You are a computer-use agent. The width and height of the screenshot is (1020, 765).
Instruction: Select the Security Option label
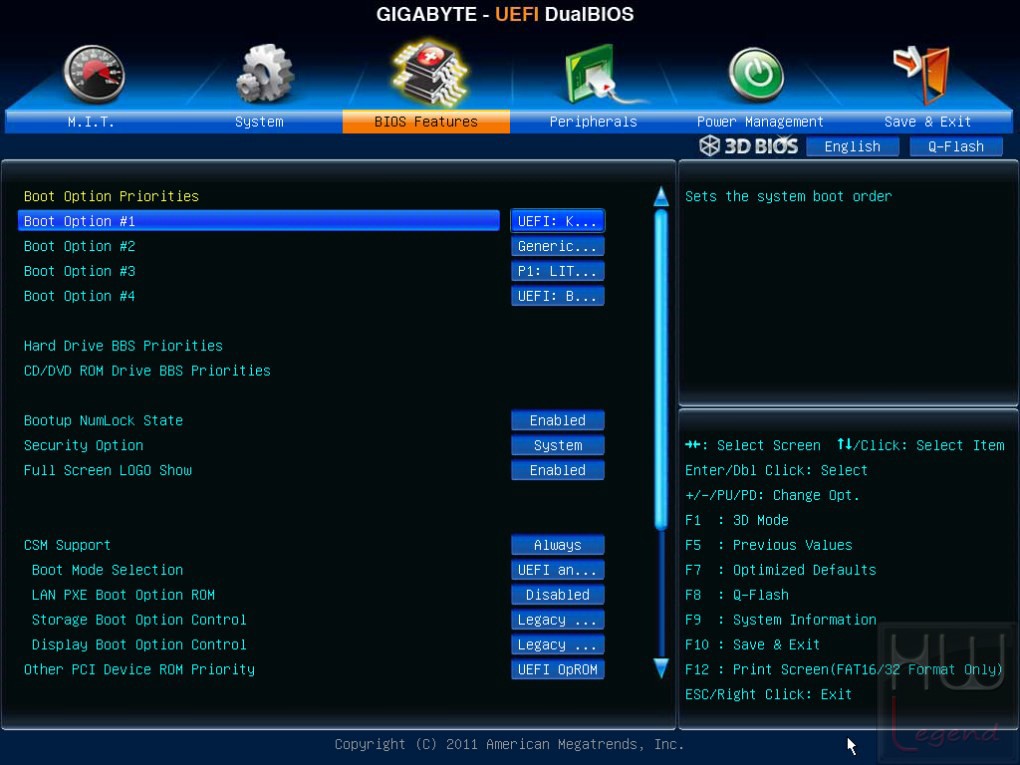(83, 445)
